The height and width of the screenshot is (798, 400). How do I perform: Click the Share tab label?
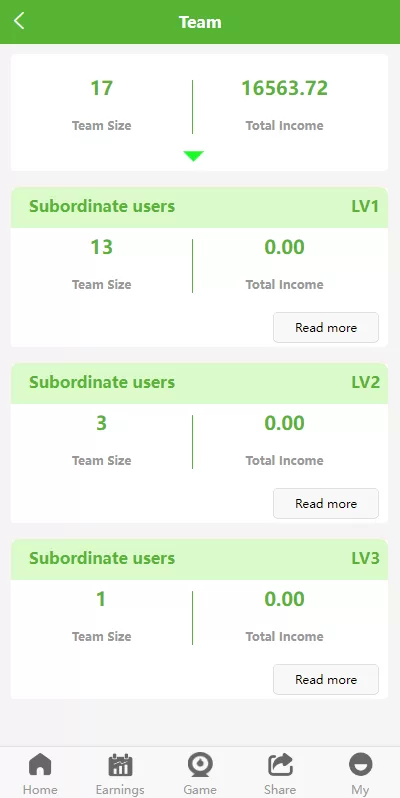pyautogui.click(x=280, y=789)
